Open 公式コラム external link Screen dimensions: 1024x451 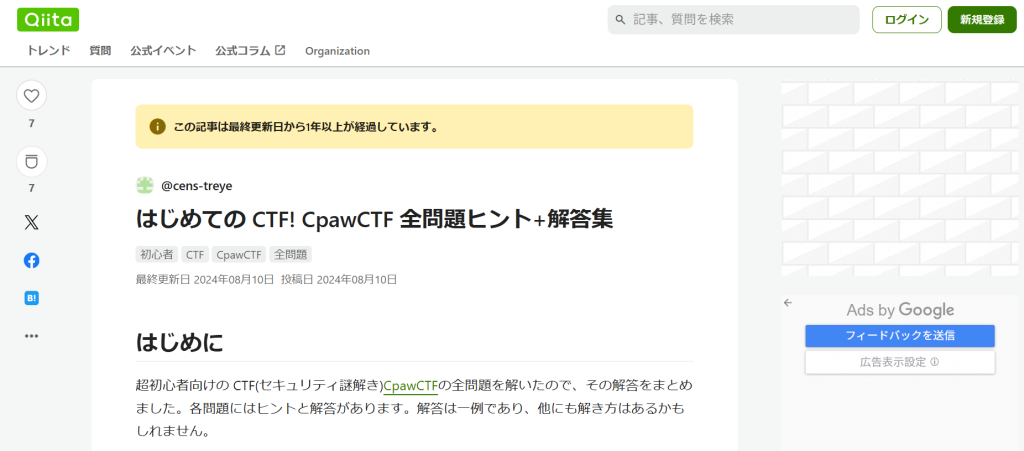pyautogui.click(x=250, y=51)
